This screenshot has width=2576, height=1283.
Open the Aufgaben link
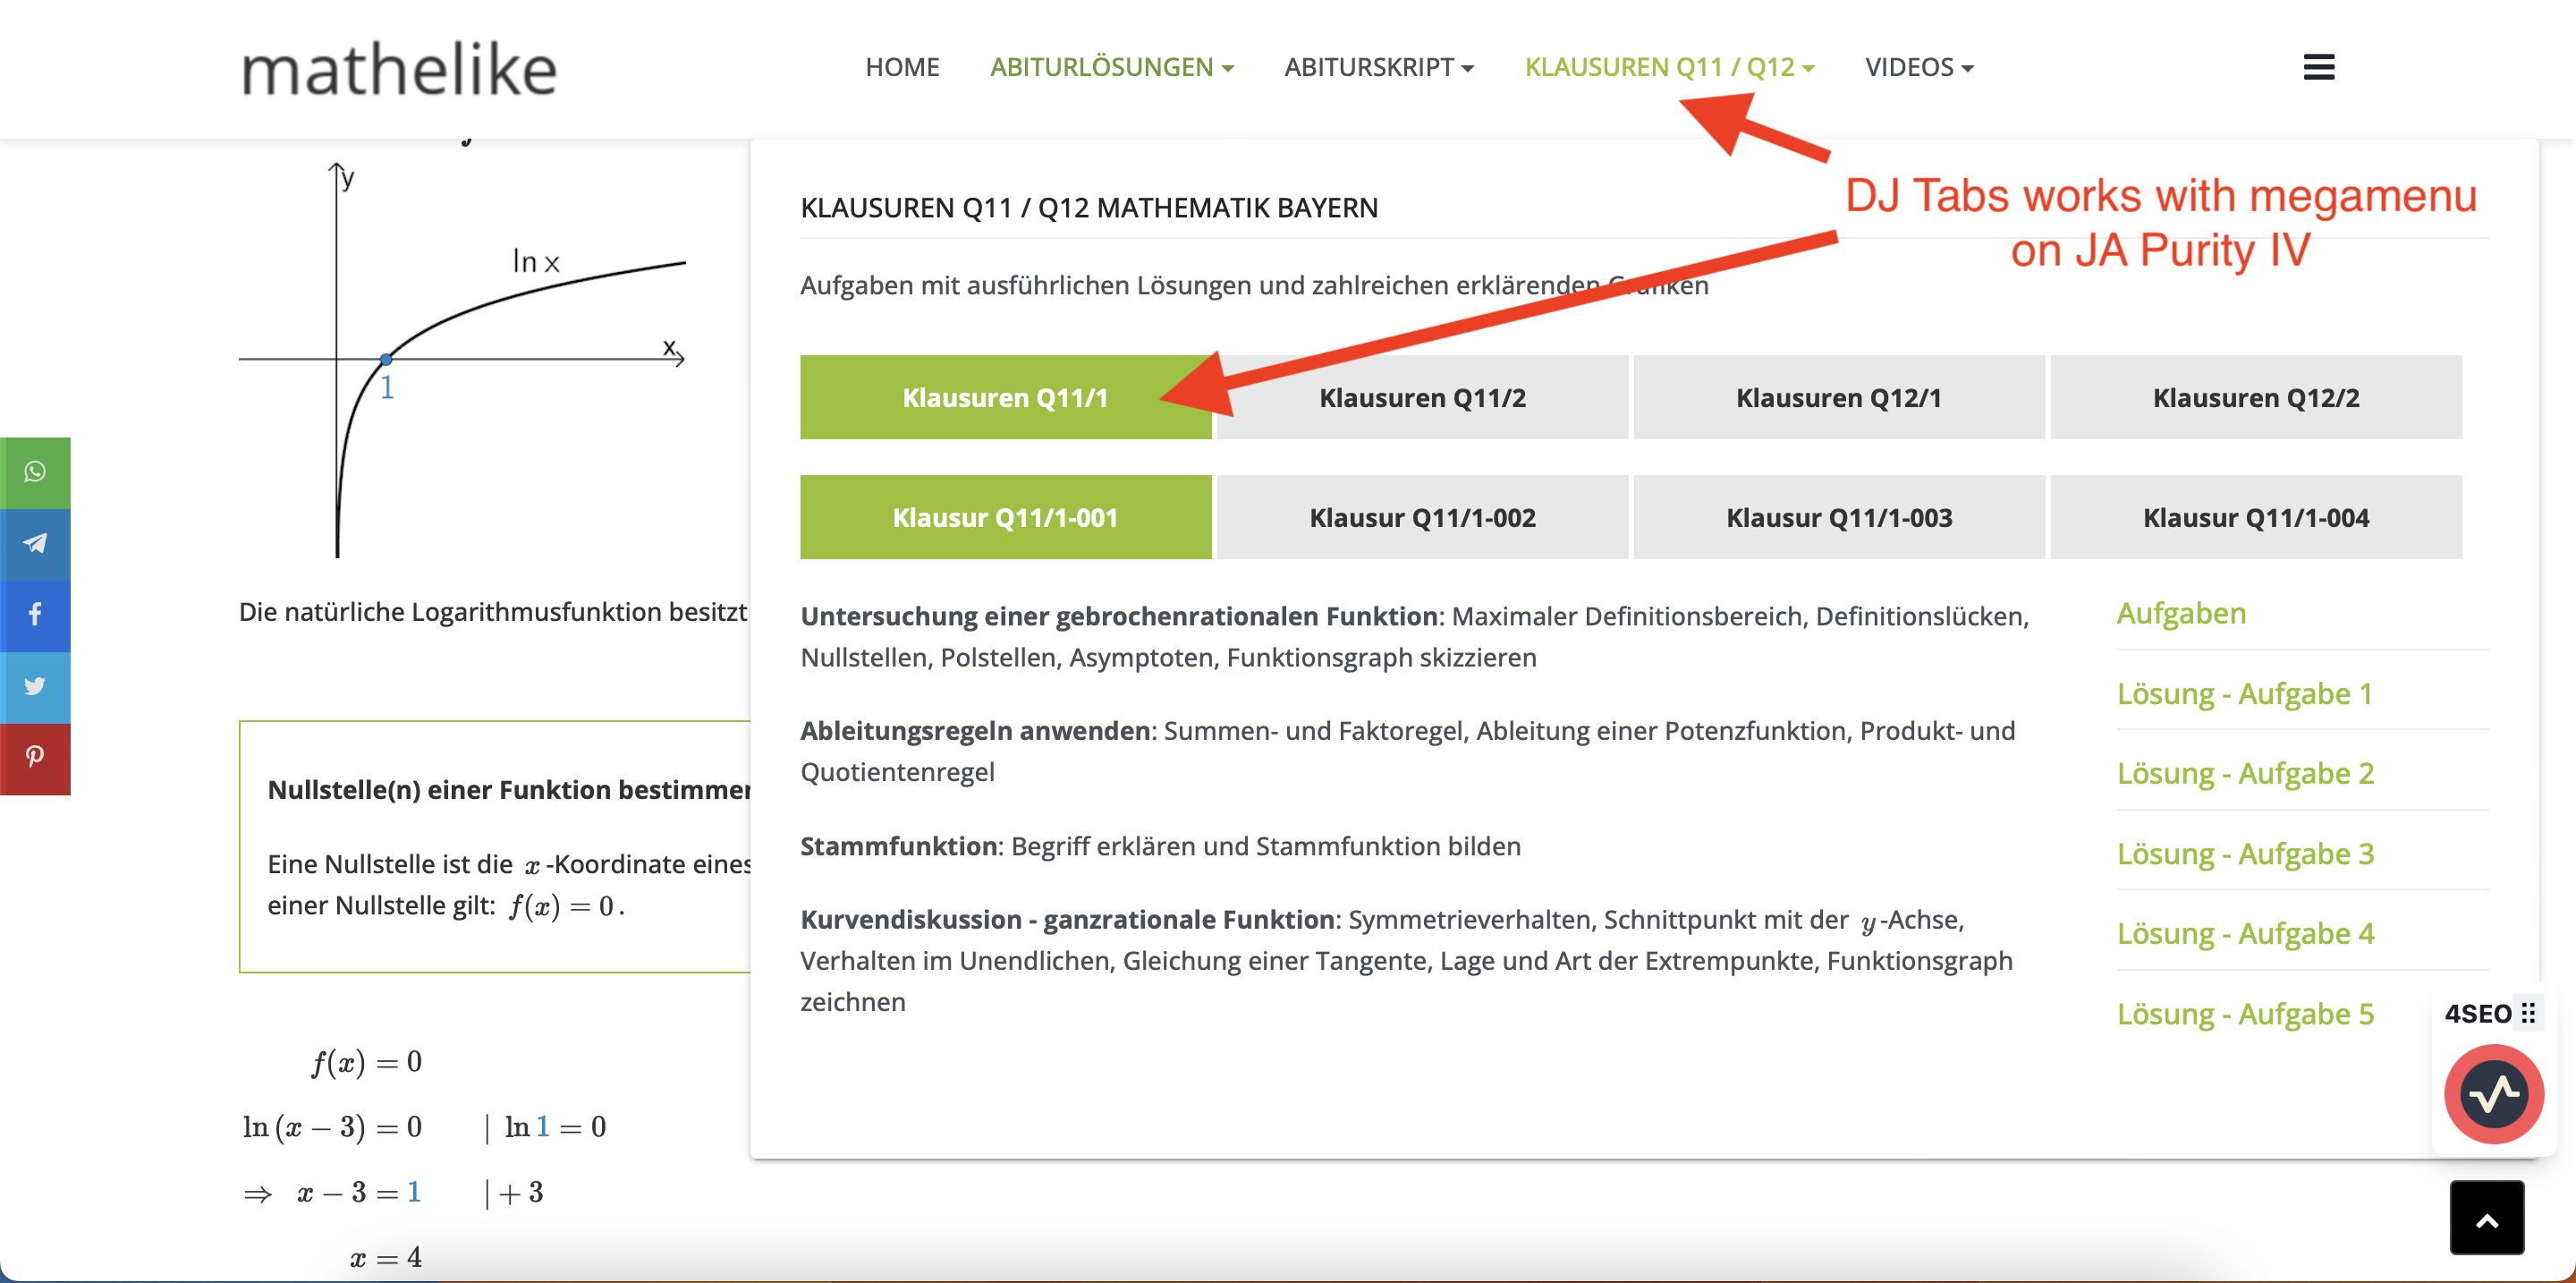tap(2181, 613)
